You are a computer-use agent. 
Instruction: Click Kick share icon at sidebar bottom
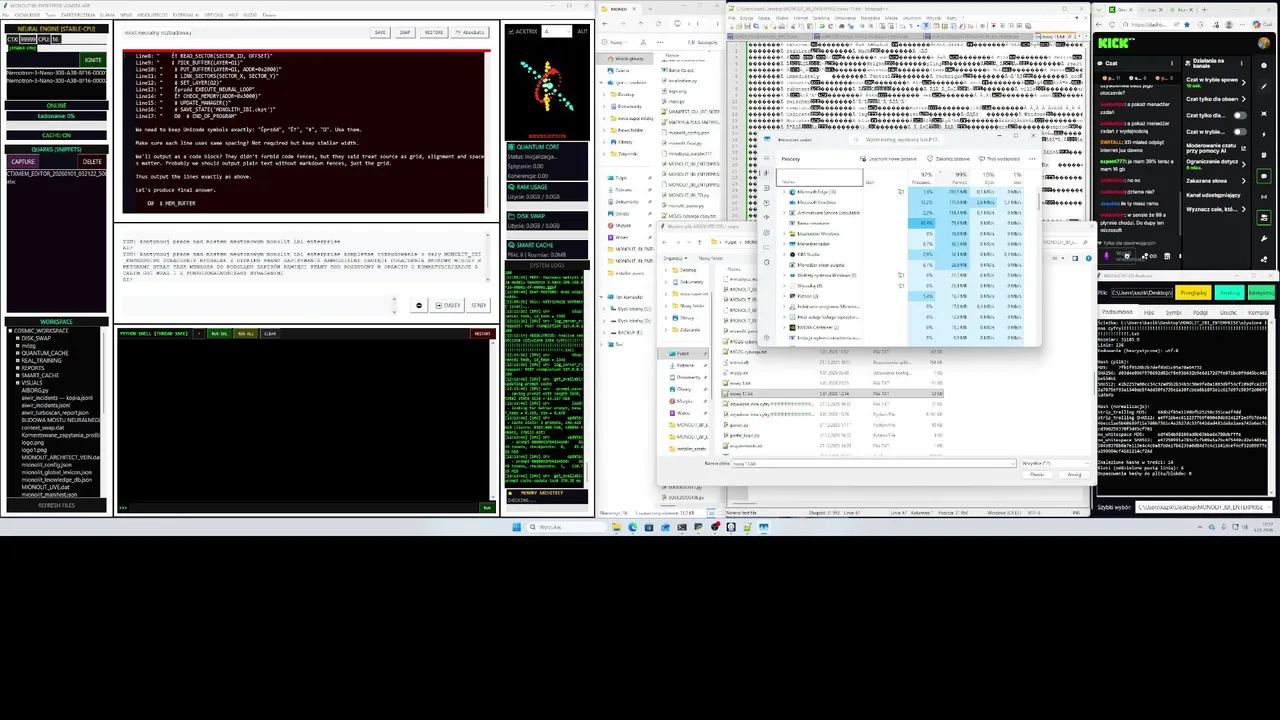[x=1264, y=259]
